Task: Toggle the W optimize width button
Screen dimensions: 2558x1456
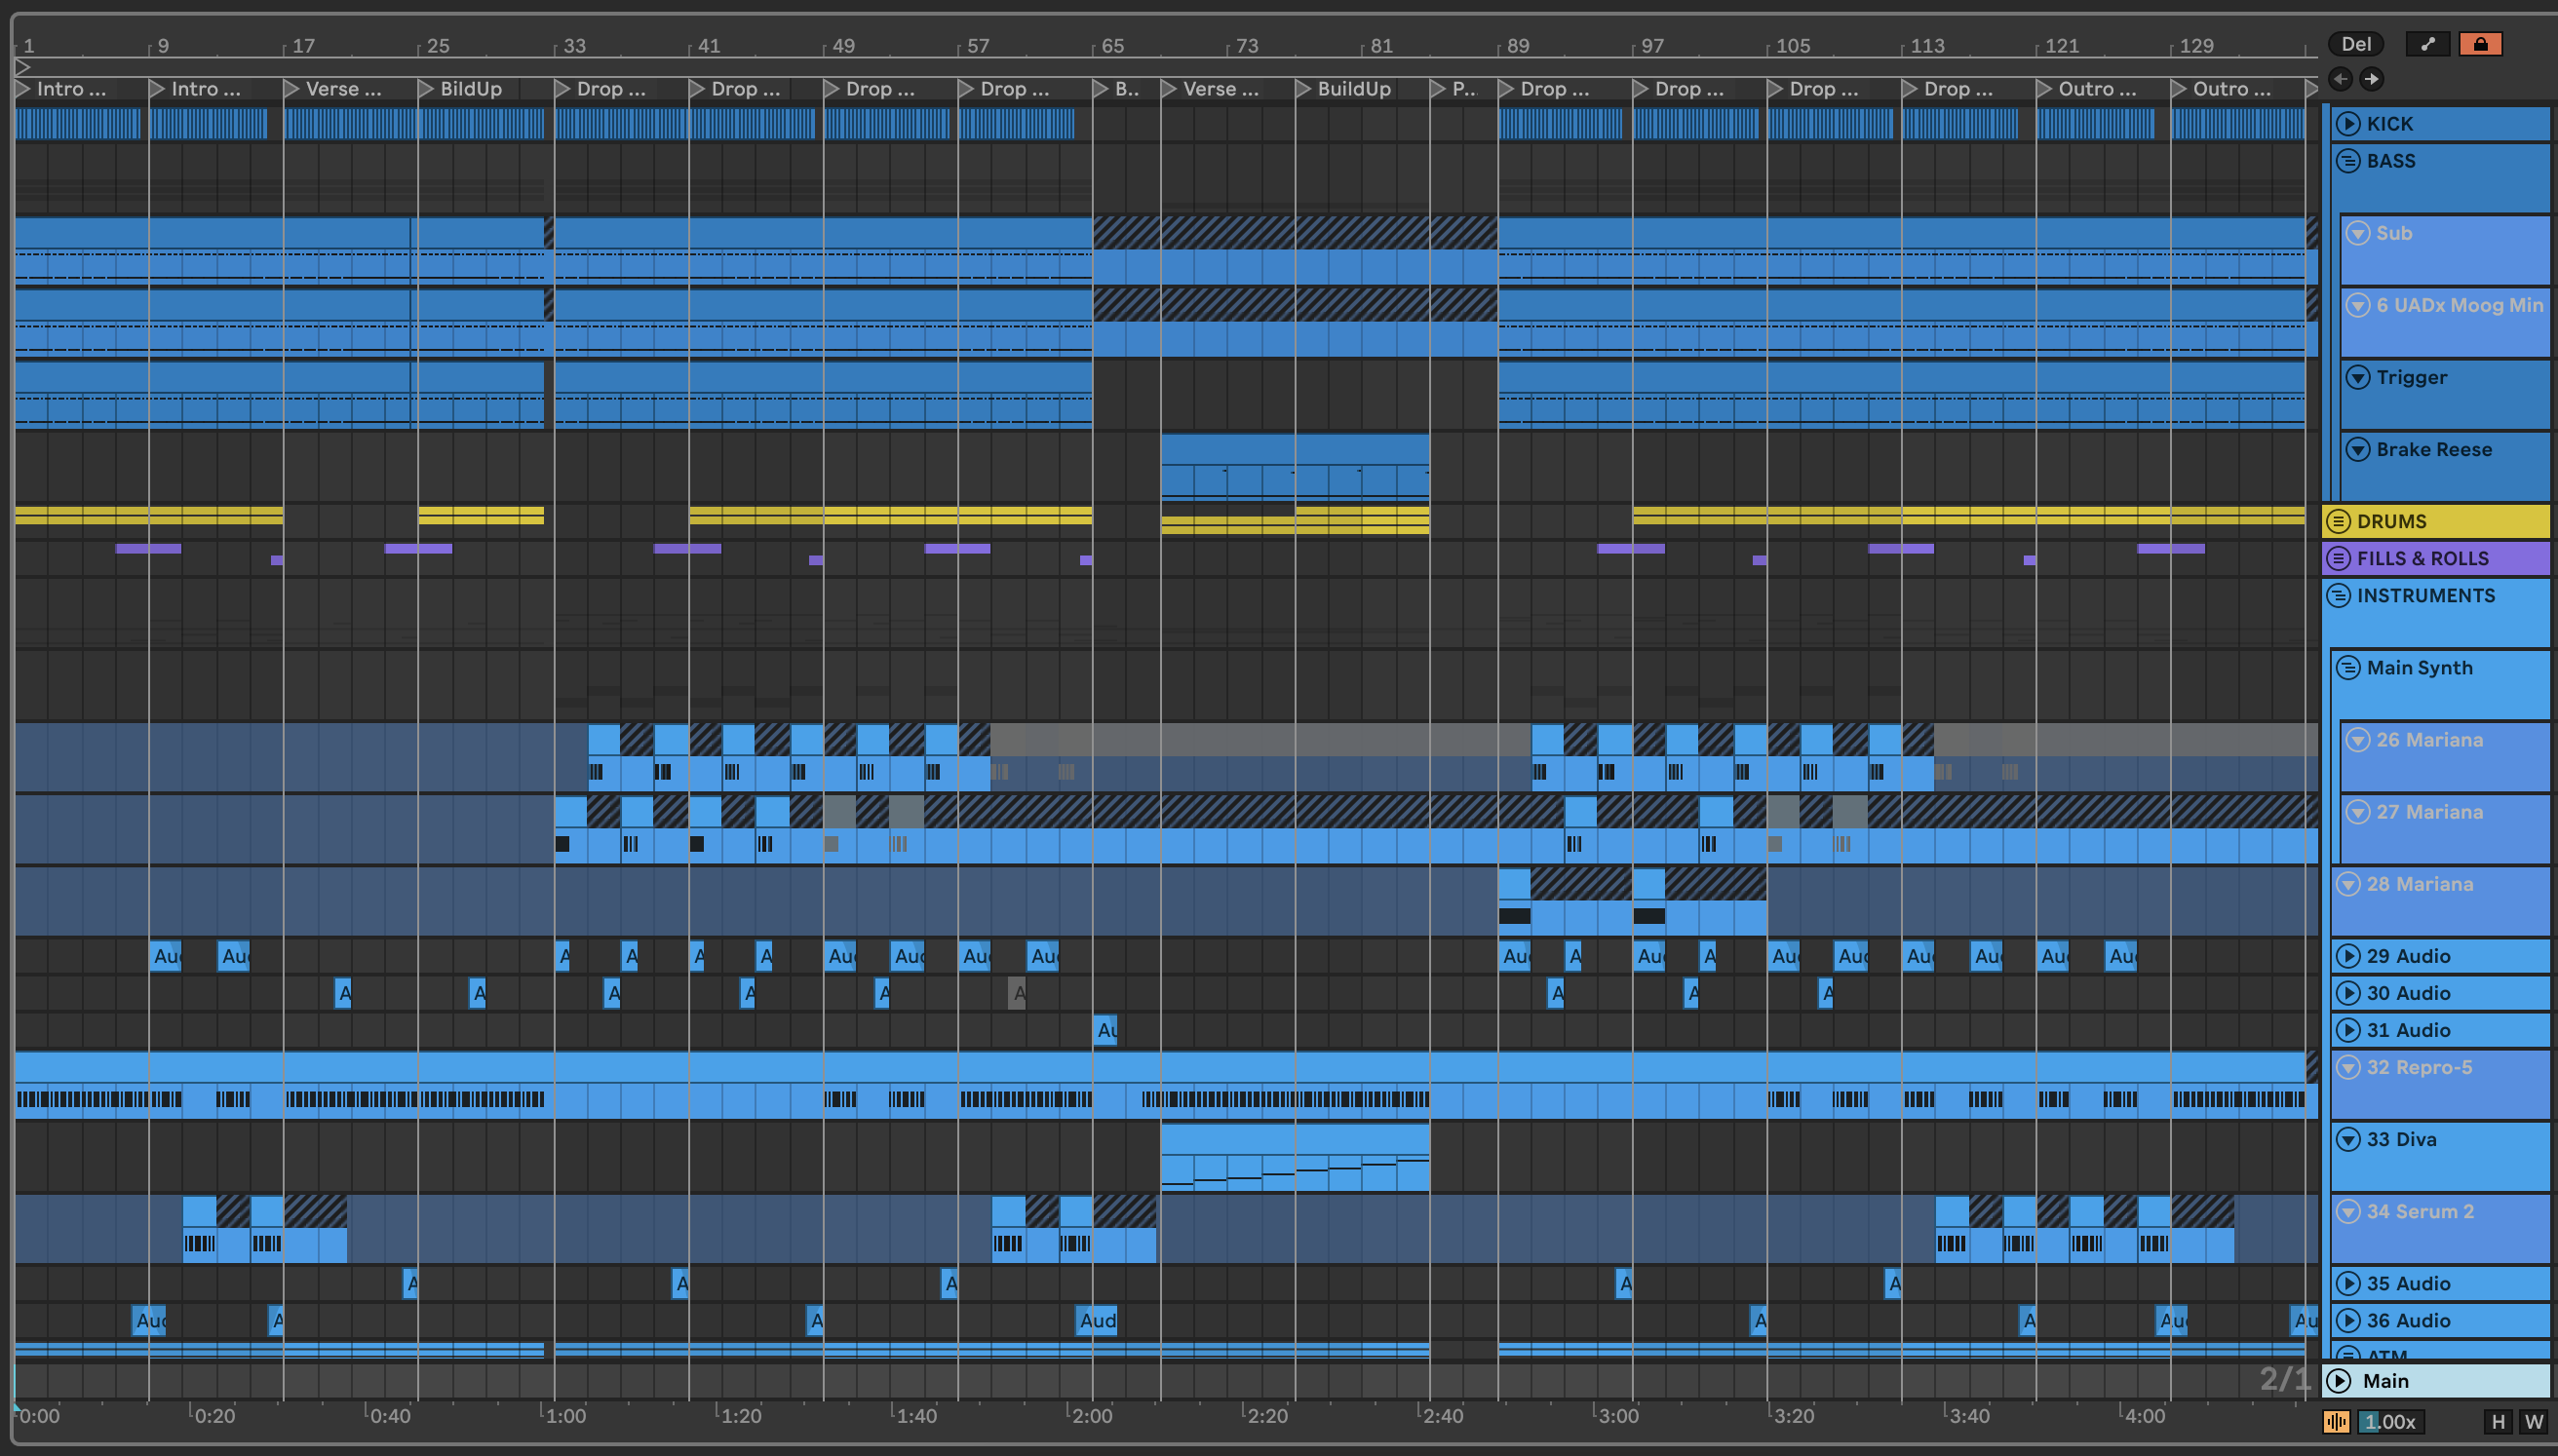Action: 2533,1422
